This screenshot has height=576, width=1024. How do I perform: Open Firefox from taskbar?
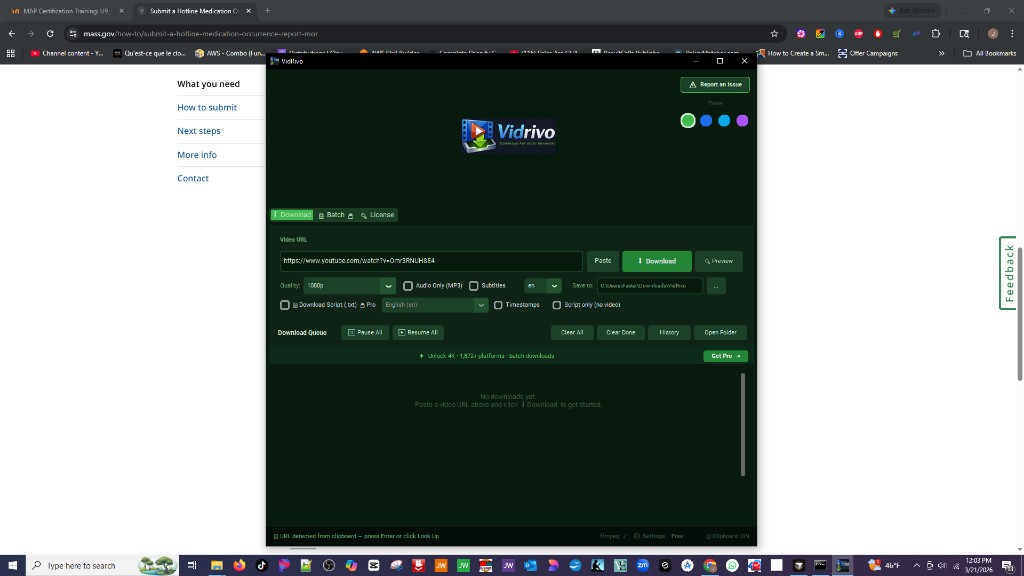click(239, 566)
